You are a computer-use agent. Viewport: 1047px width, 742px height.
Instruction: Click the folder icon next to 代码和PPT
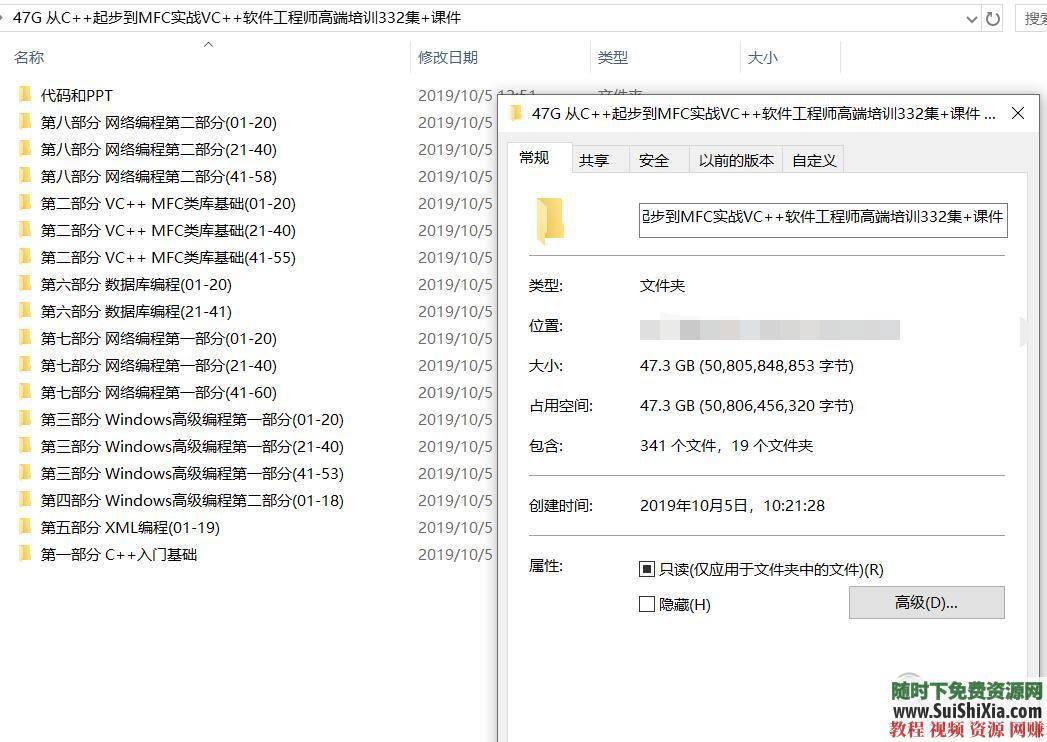point(27,95)
